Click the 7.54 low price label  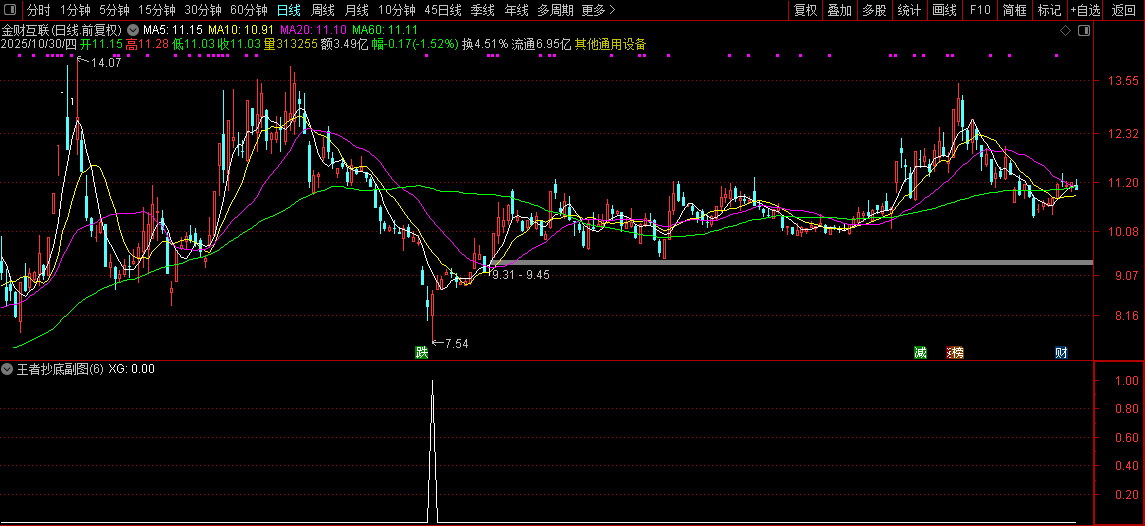click(x=456, y=343)
